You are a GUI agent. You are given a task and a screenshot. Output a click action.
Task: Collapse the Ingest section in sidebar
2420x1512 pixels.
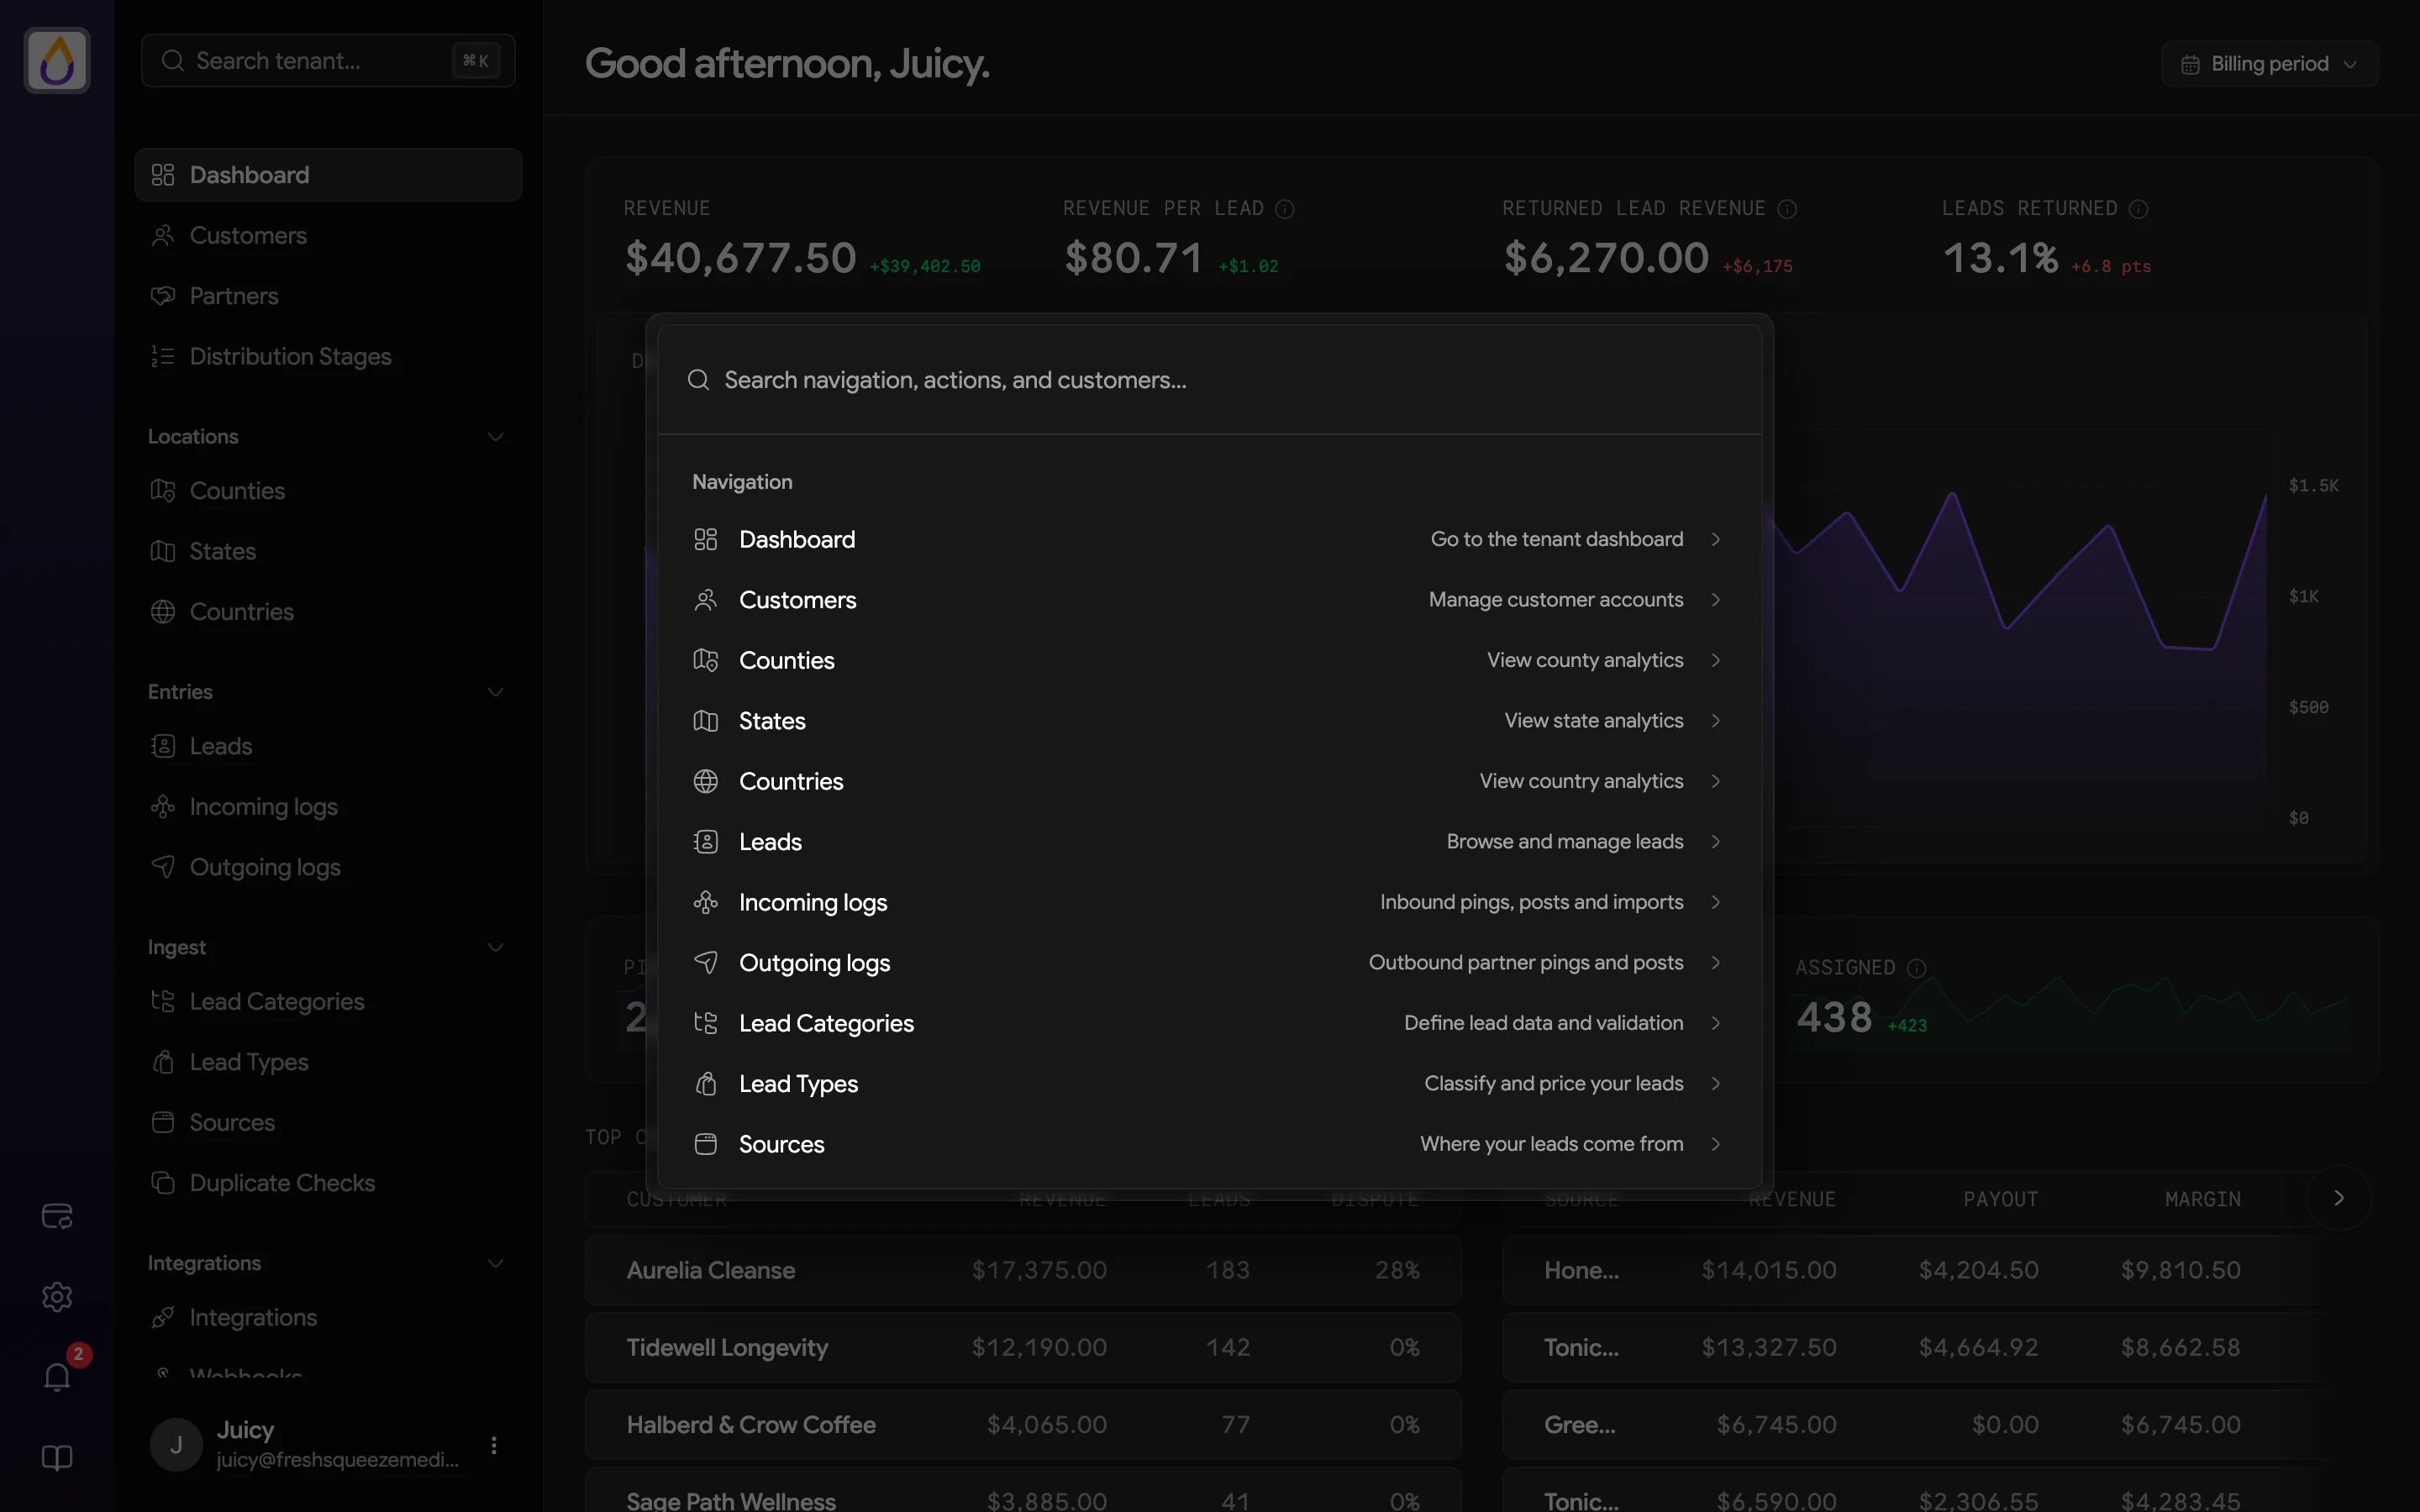coord(495,947)
